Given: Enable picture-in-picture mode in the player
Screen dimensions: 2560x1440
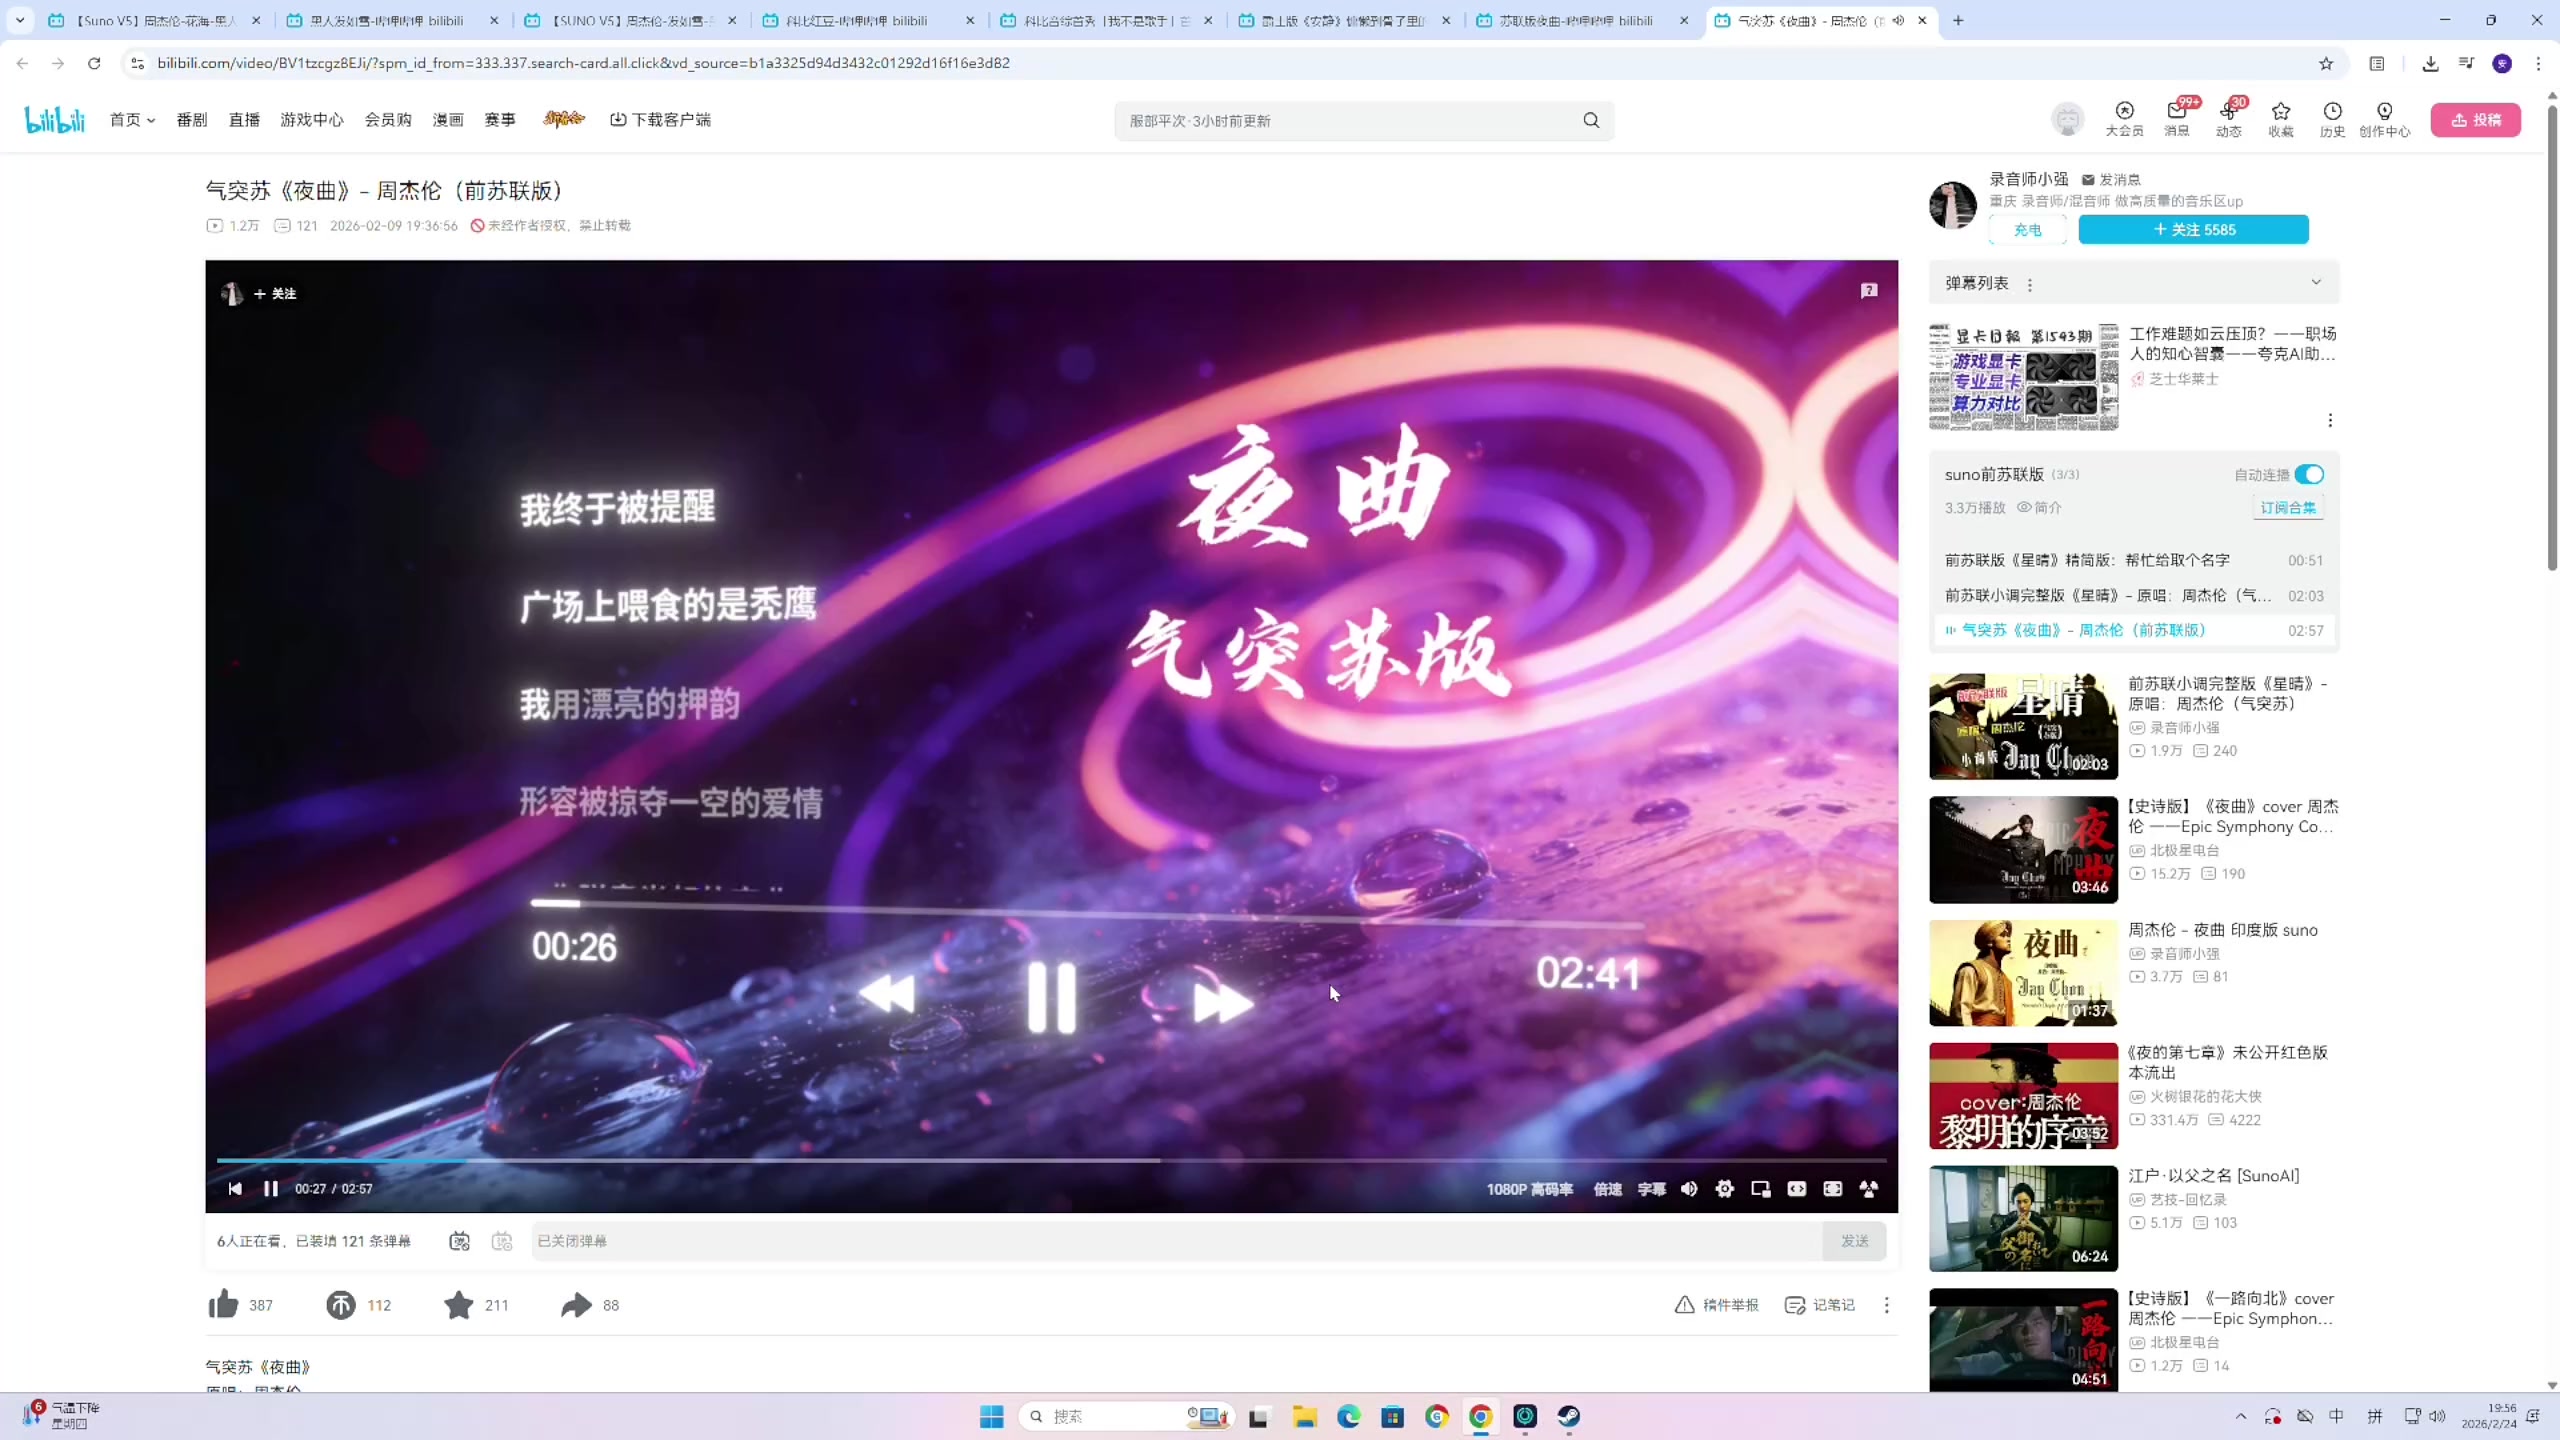Looking at the screenshot, I should (1760, 1189).
